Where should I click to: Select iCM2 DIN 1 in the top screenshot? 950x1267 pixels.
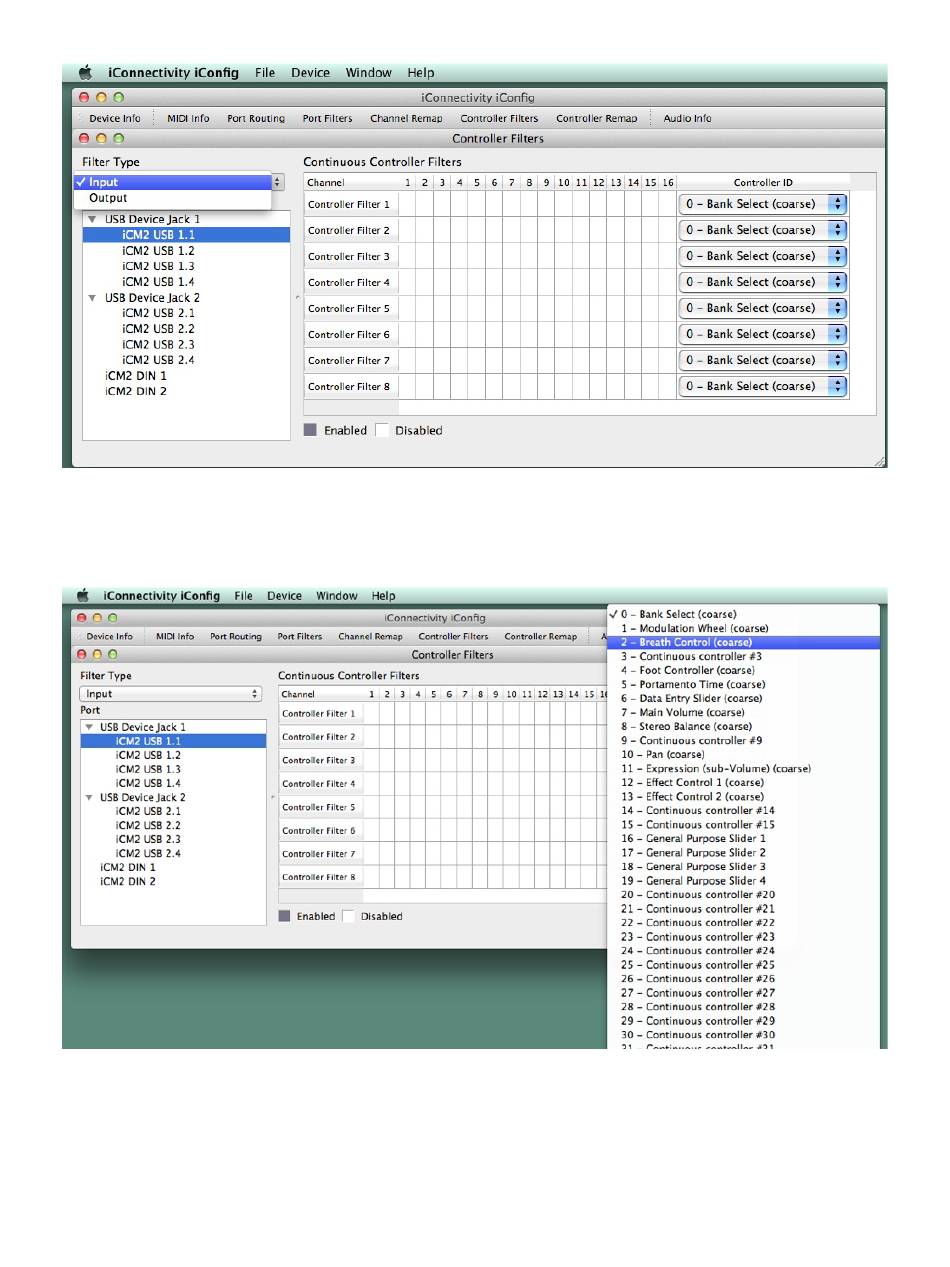[136, 376]
